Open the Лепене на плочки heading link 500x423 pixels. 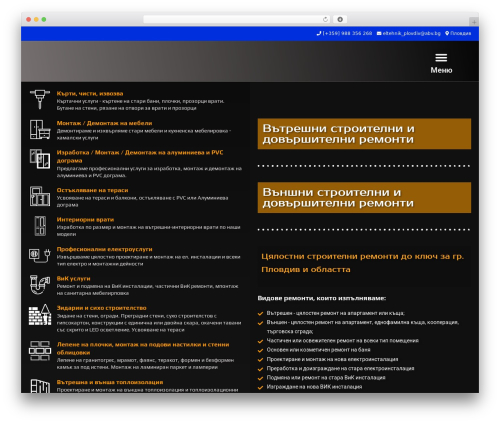coord(143,348)
